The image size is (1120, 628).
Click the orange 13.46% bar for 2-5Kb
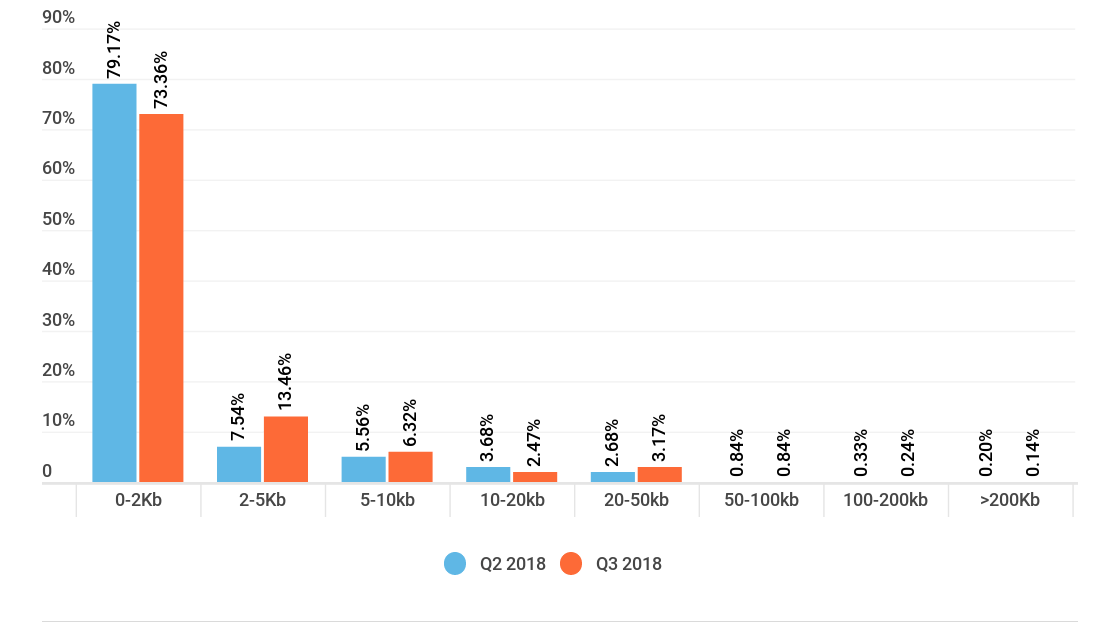tap(286, 449)
